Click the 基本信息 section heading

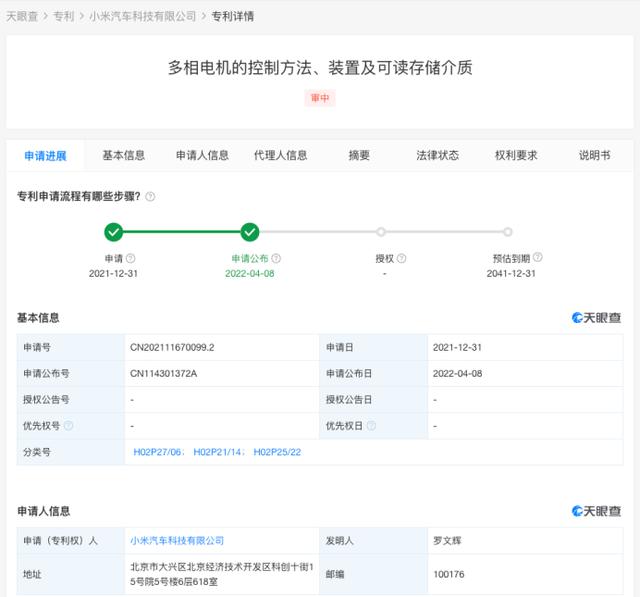click(38, 318)
